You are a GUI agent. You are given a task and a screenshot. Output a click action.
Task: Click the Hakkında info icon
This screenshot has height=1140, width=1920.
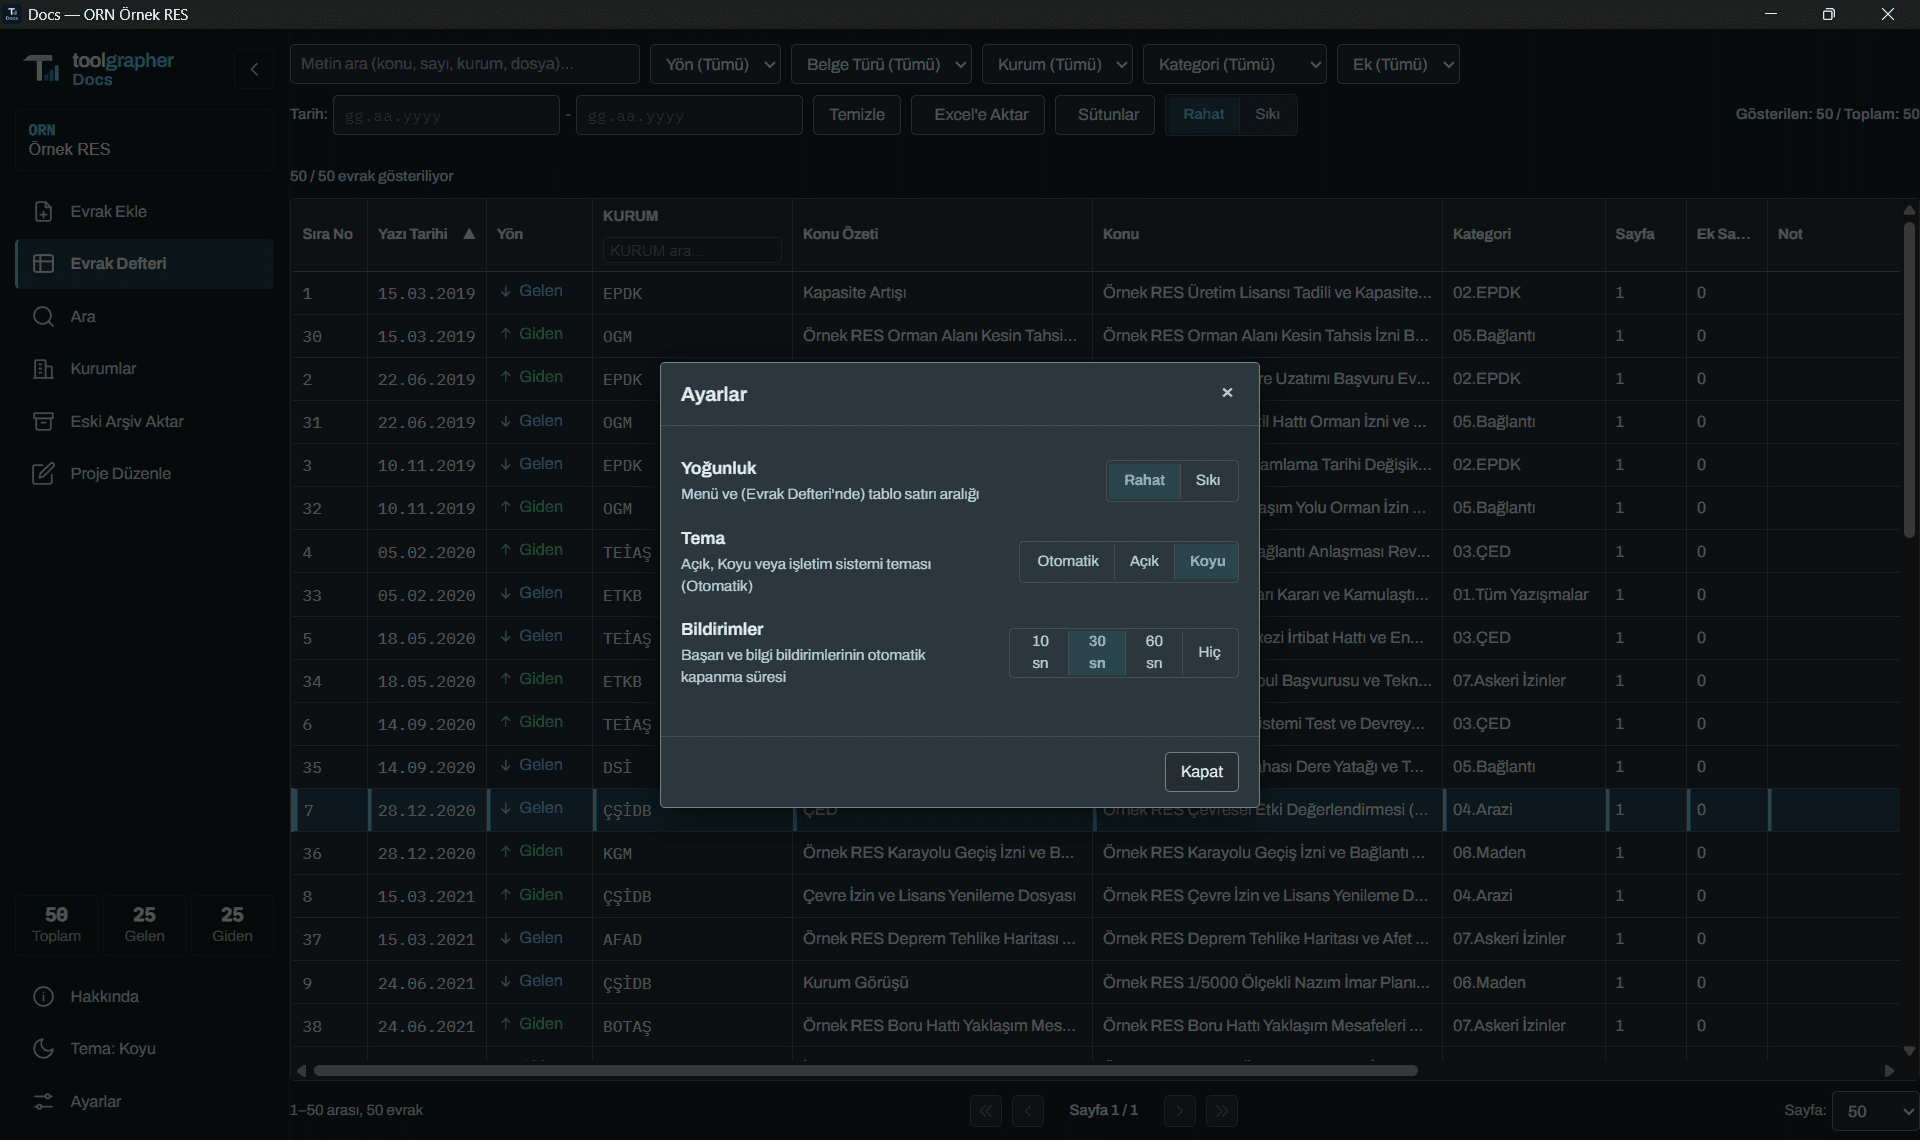click(43, 996)
